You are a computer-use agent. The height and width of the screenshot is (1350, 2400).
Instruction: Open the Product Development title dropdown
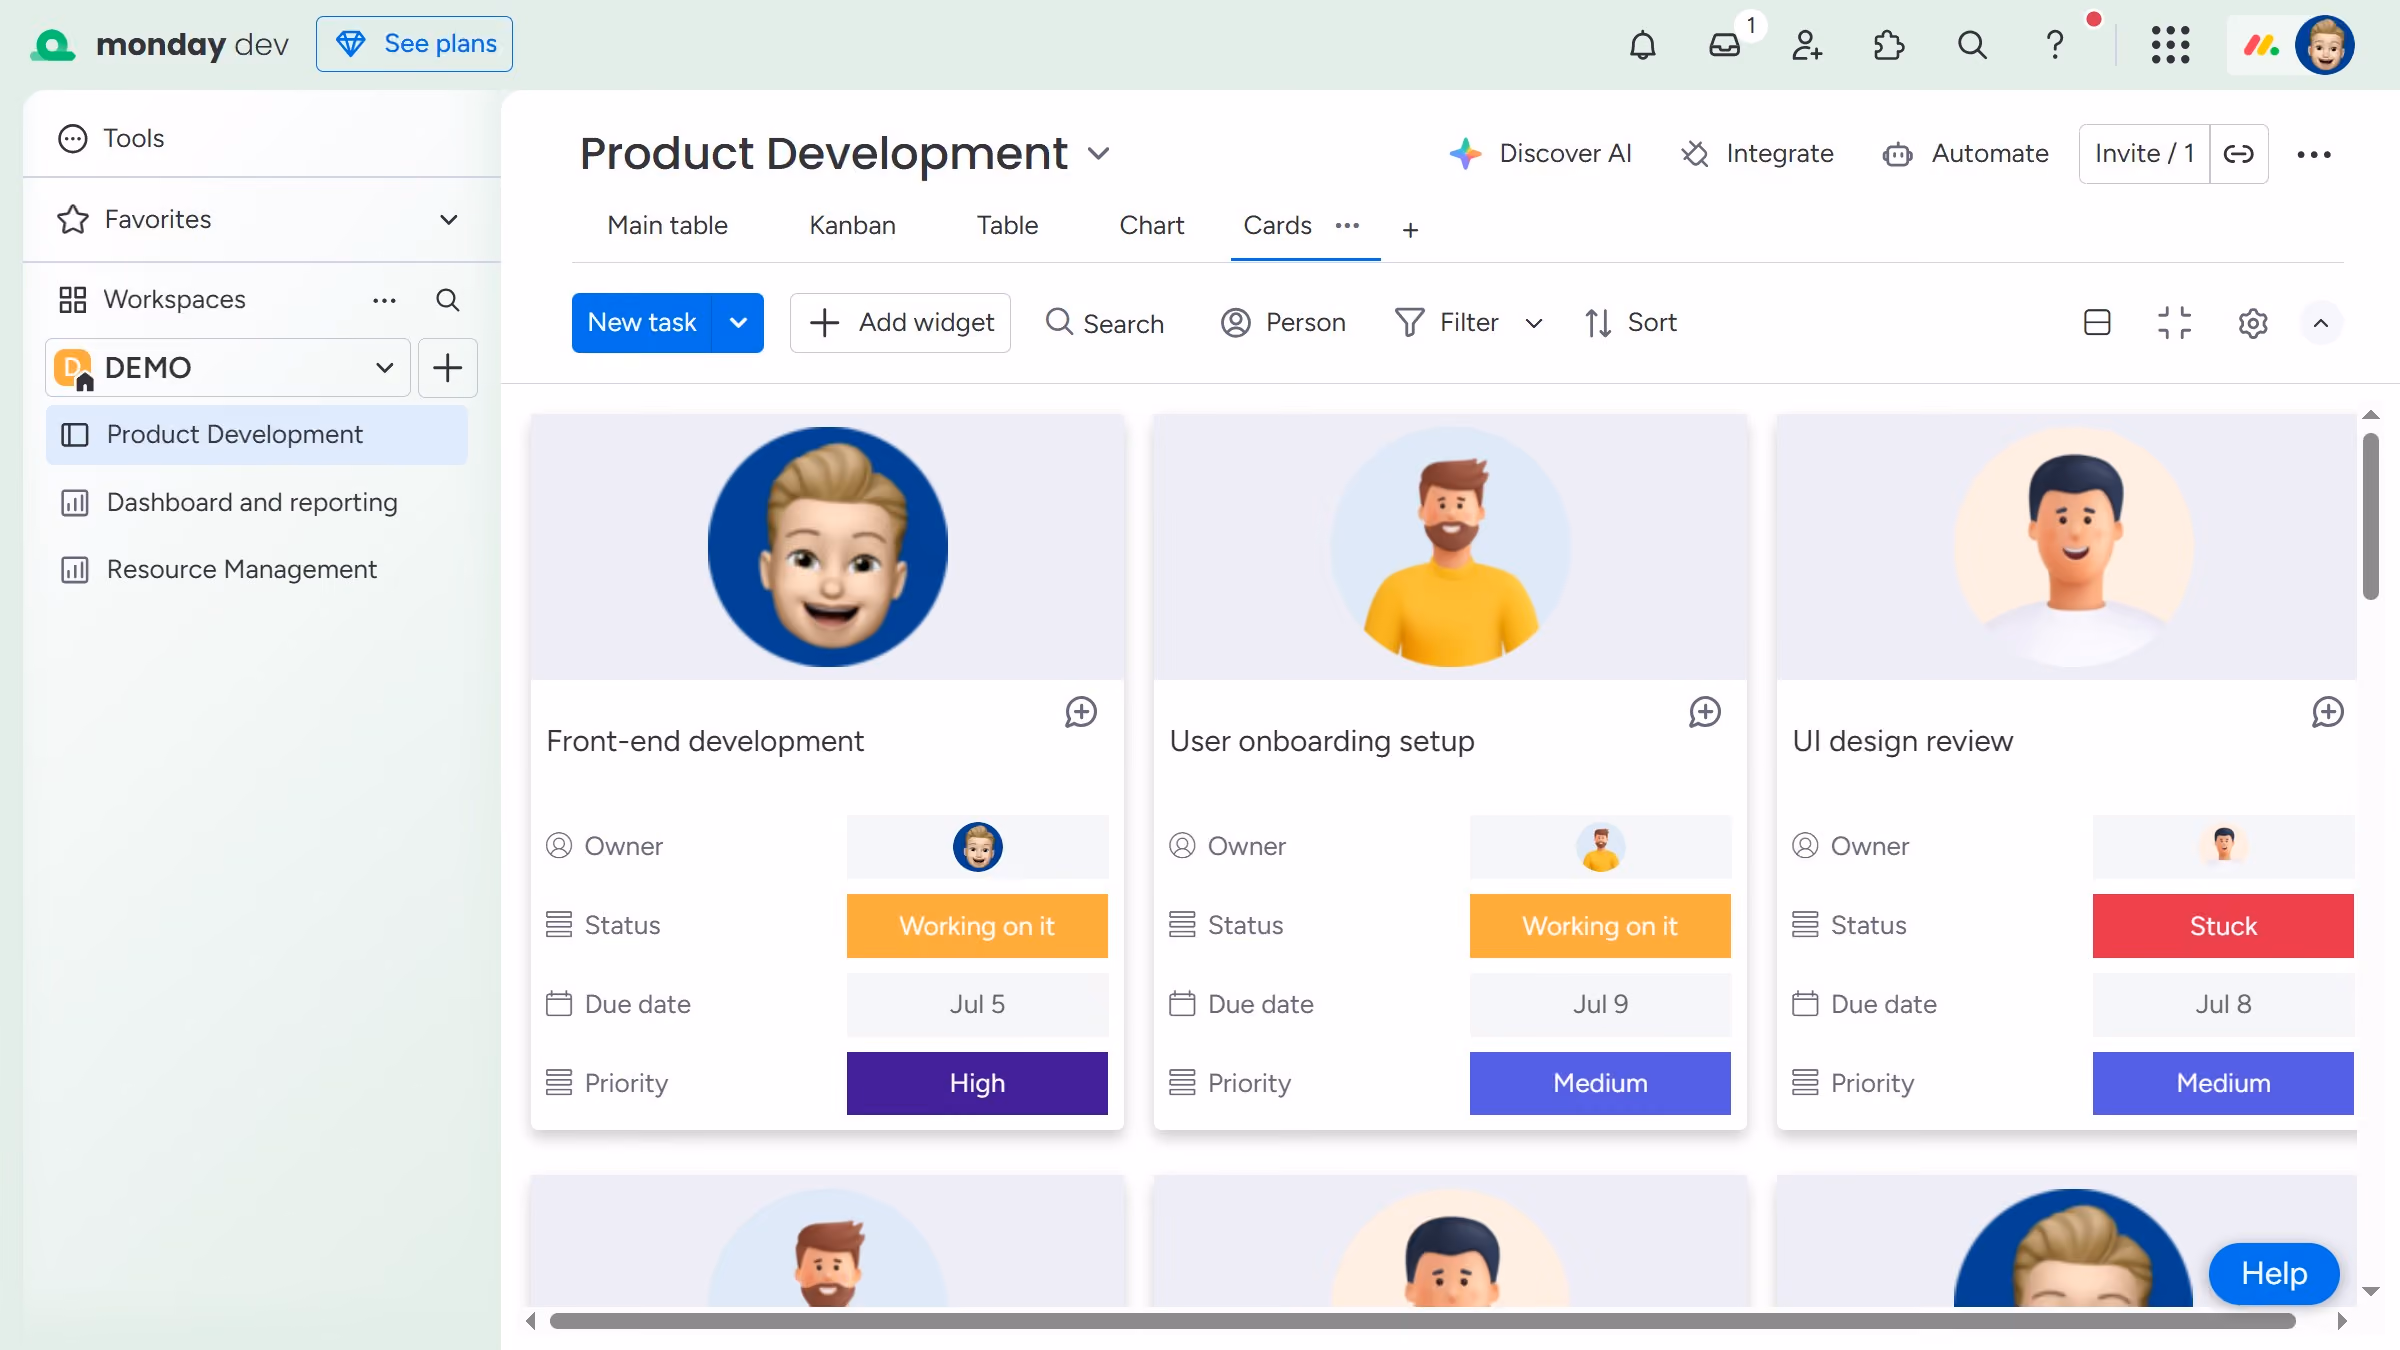click(1099, 154)
